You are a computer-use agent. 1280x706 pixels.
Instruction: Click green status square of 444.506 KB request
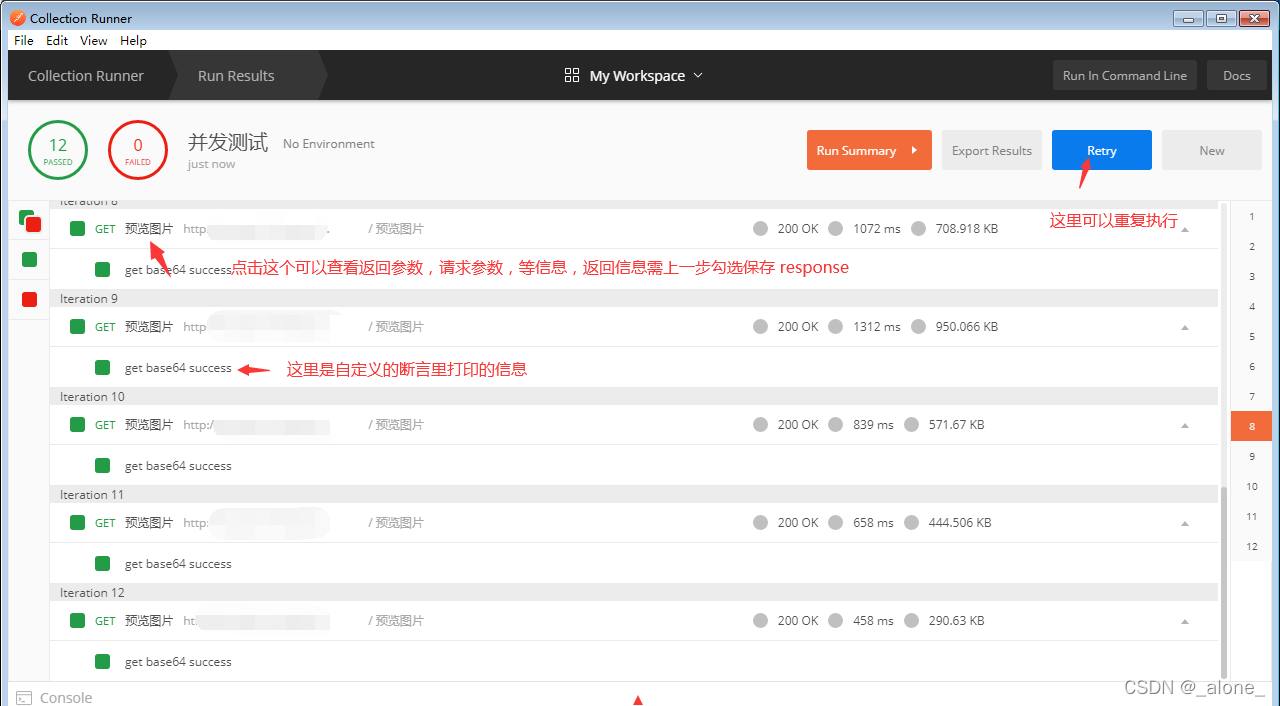coord(77,523)
